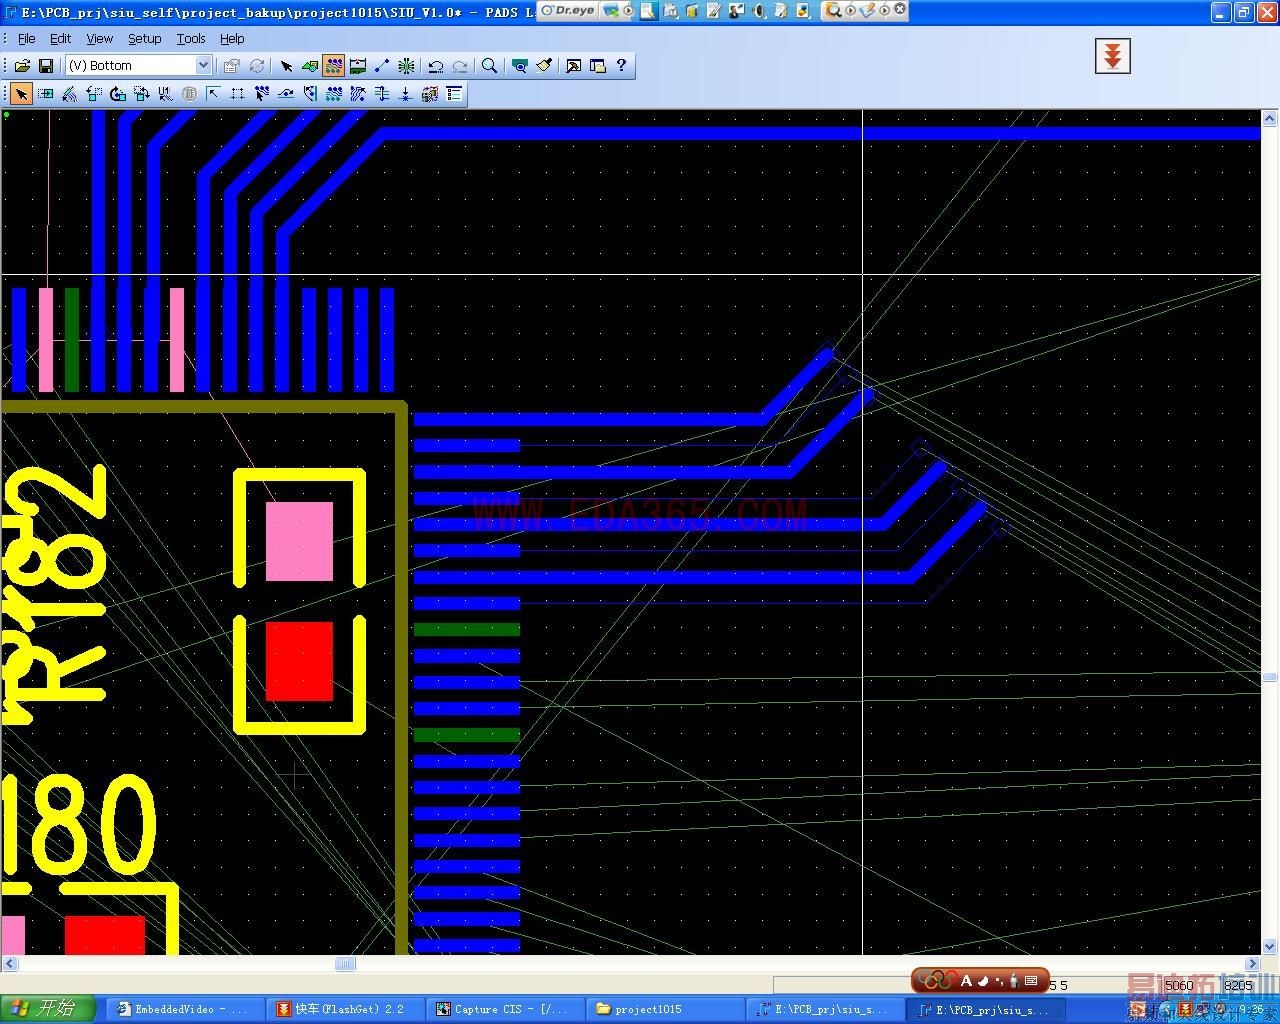
Task: Click the Rotate 90 tool
Action: pos(93,94)
